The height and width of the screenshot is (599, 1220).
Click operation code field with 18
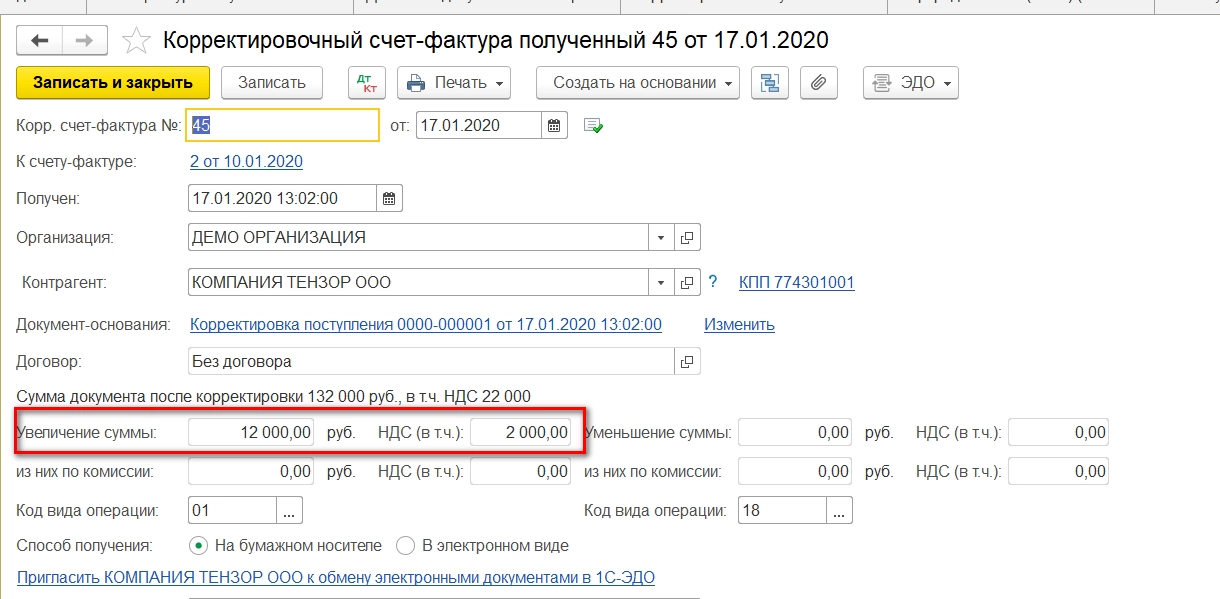click(x=783, y=511)
